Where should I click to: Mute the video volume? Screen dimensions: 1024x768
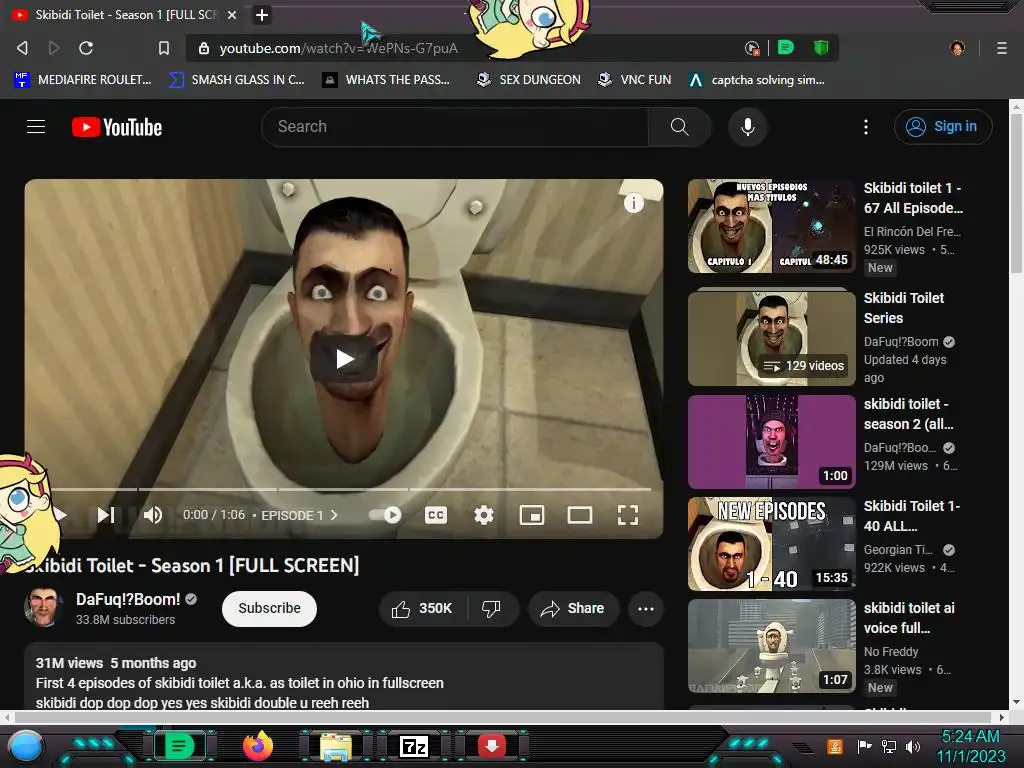pyautogui.click(x=153, y=515)
